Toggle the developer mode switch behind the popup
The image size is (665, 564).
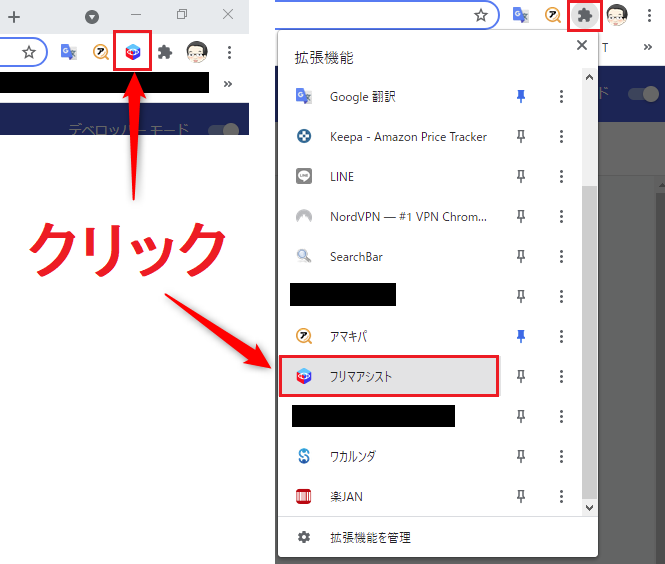pyautogui.click(x=643, y=93)
